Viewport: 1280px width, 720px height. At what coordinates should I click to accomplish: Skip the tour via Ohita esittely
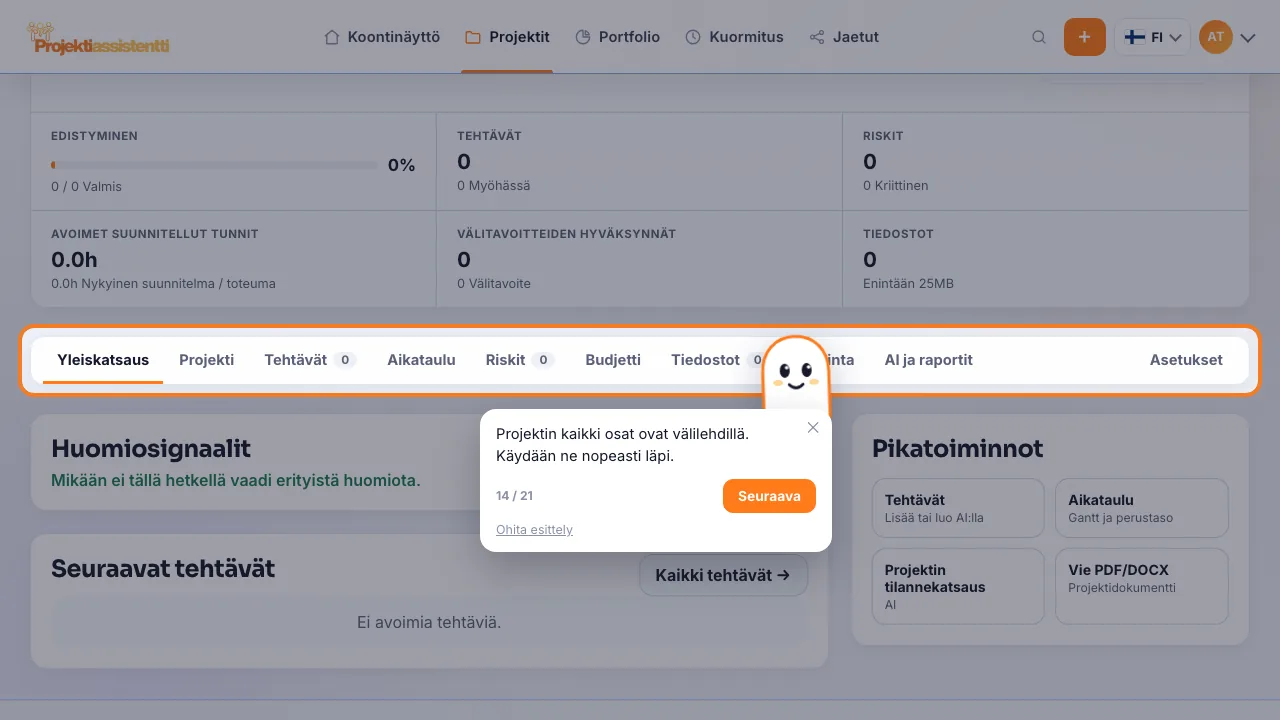coord(534,530)
